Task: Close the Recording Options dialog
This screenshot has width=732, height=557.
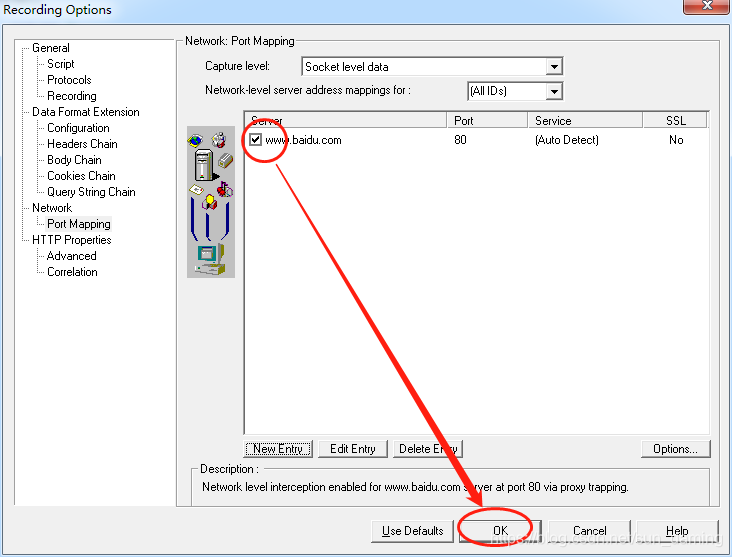Action: pos(707,6)
